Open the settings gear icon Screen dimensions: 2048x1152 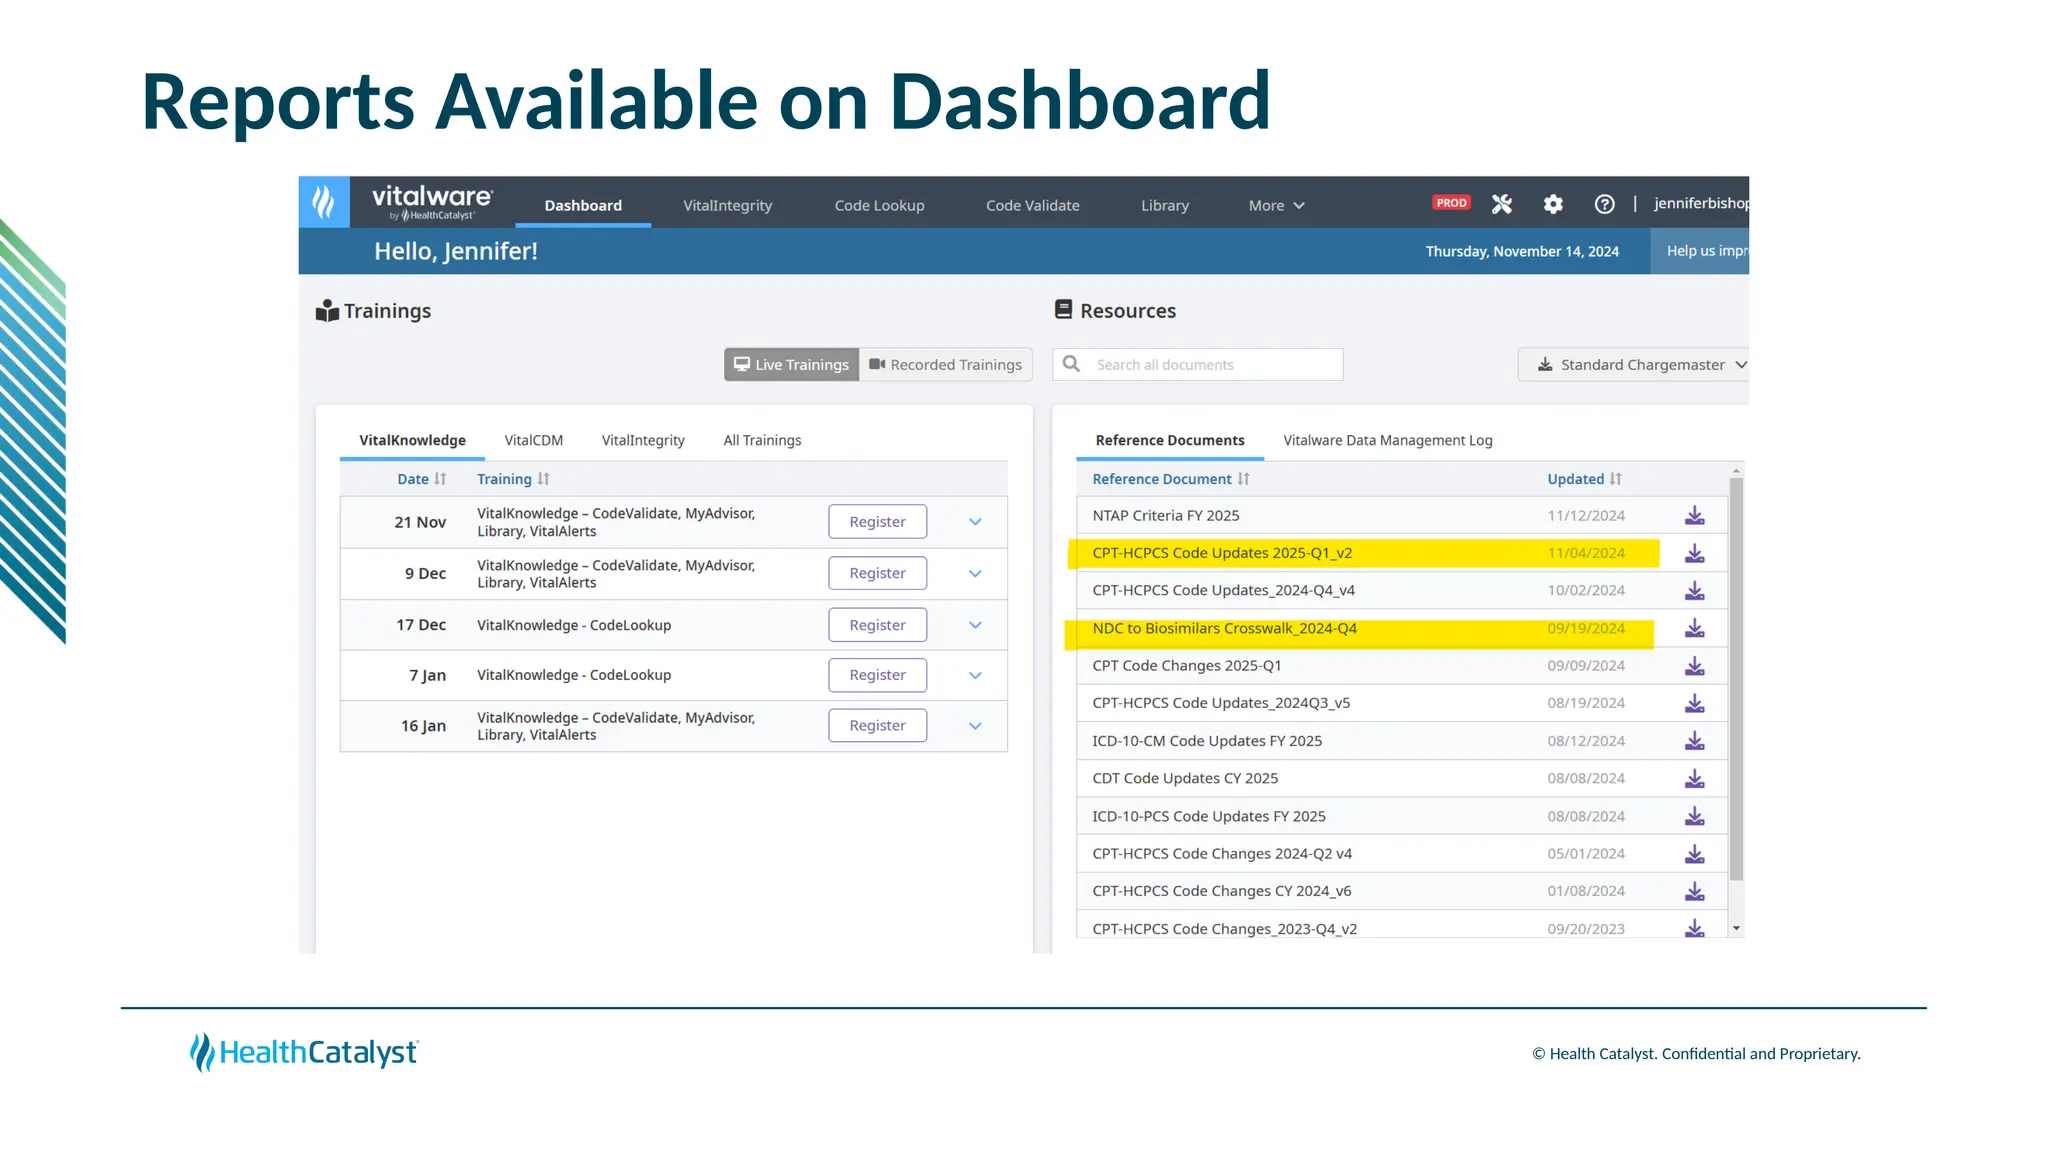tap(1552, 204)
